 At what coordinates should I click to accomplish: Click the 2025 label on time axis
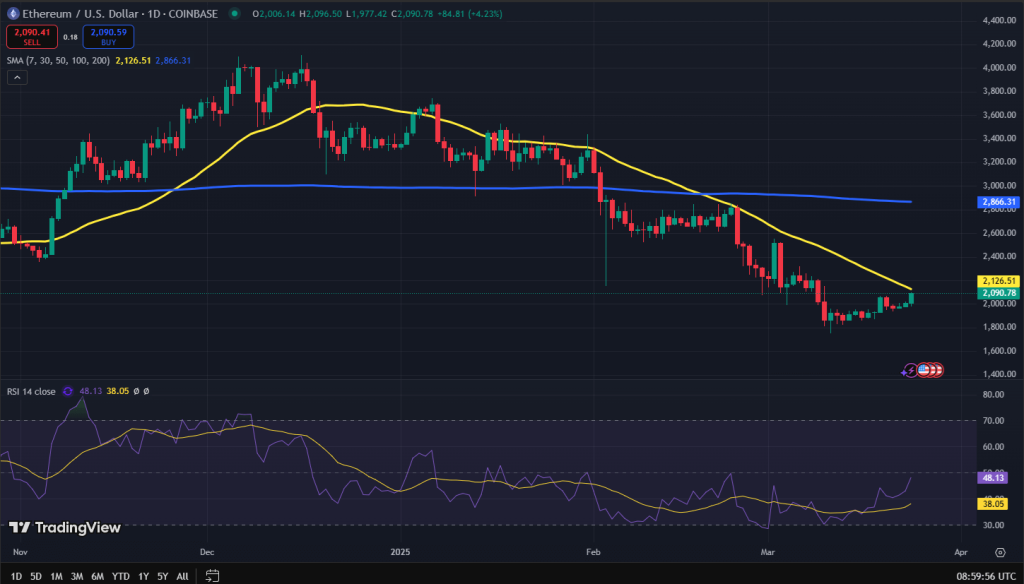tap(400, 552)
